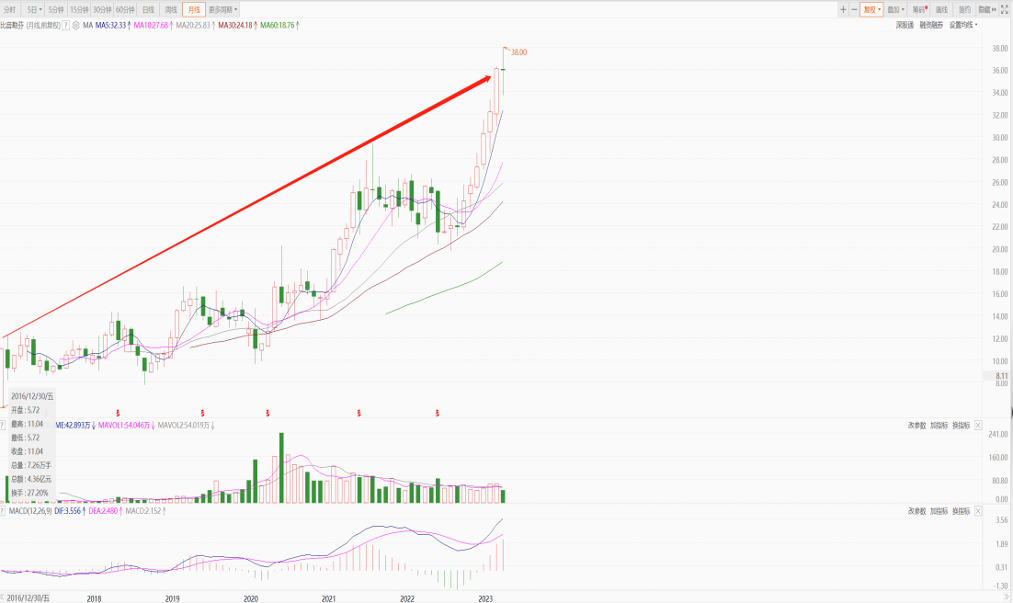Open the 设置均线 moving average dropdown

pyautogui.click(x=963, y=25)
